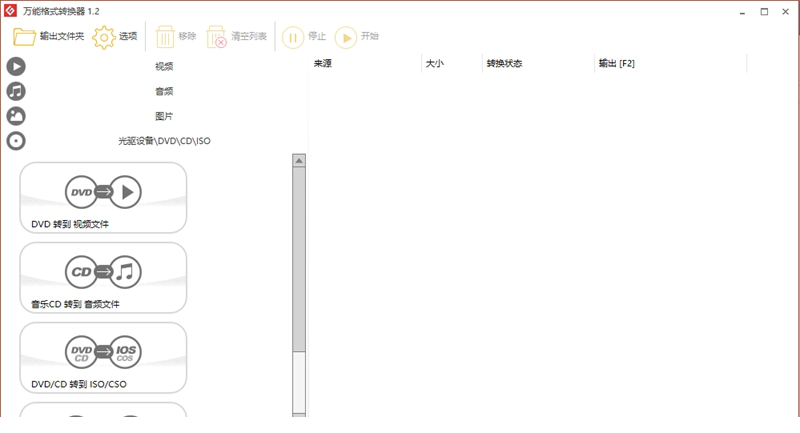800x433 pixels.
Task: Click the picture category image icon
Action: pos(16,116)
